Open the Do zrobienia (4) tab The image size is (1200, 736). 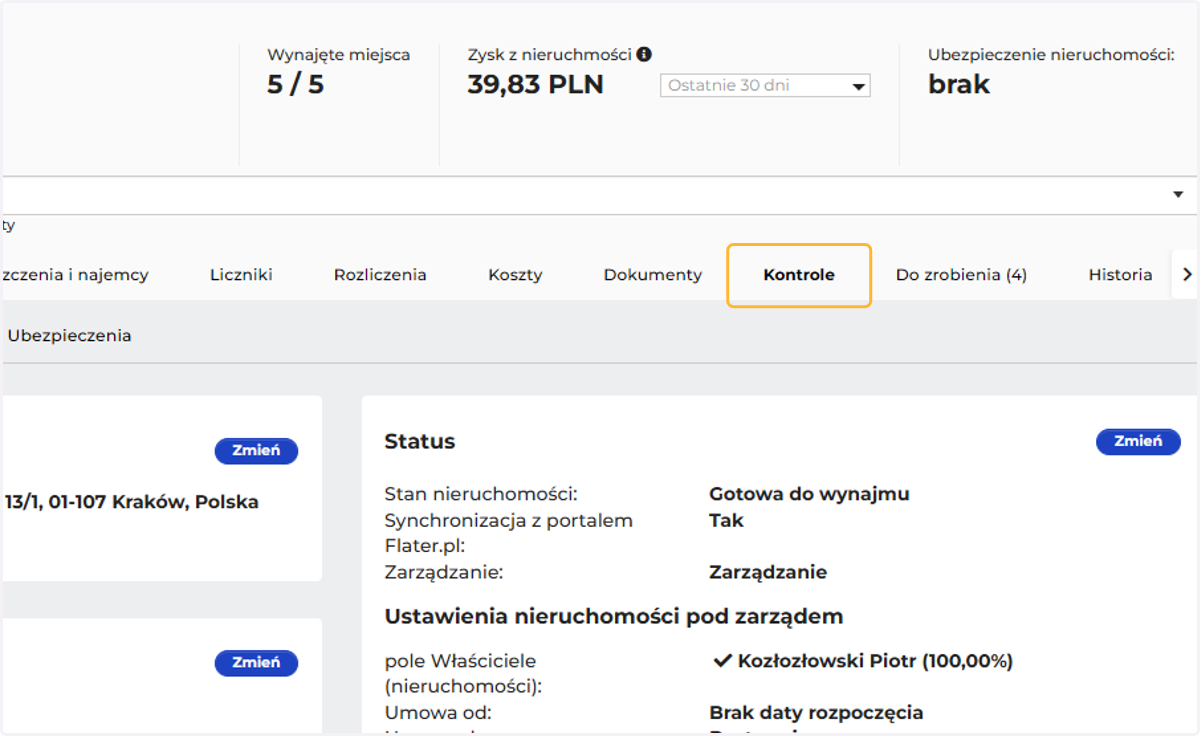(x=961, y=275)
